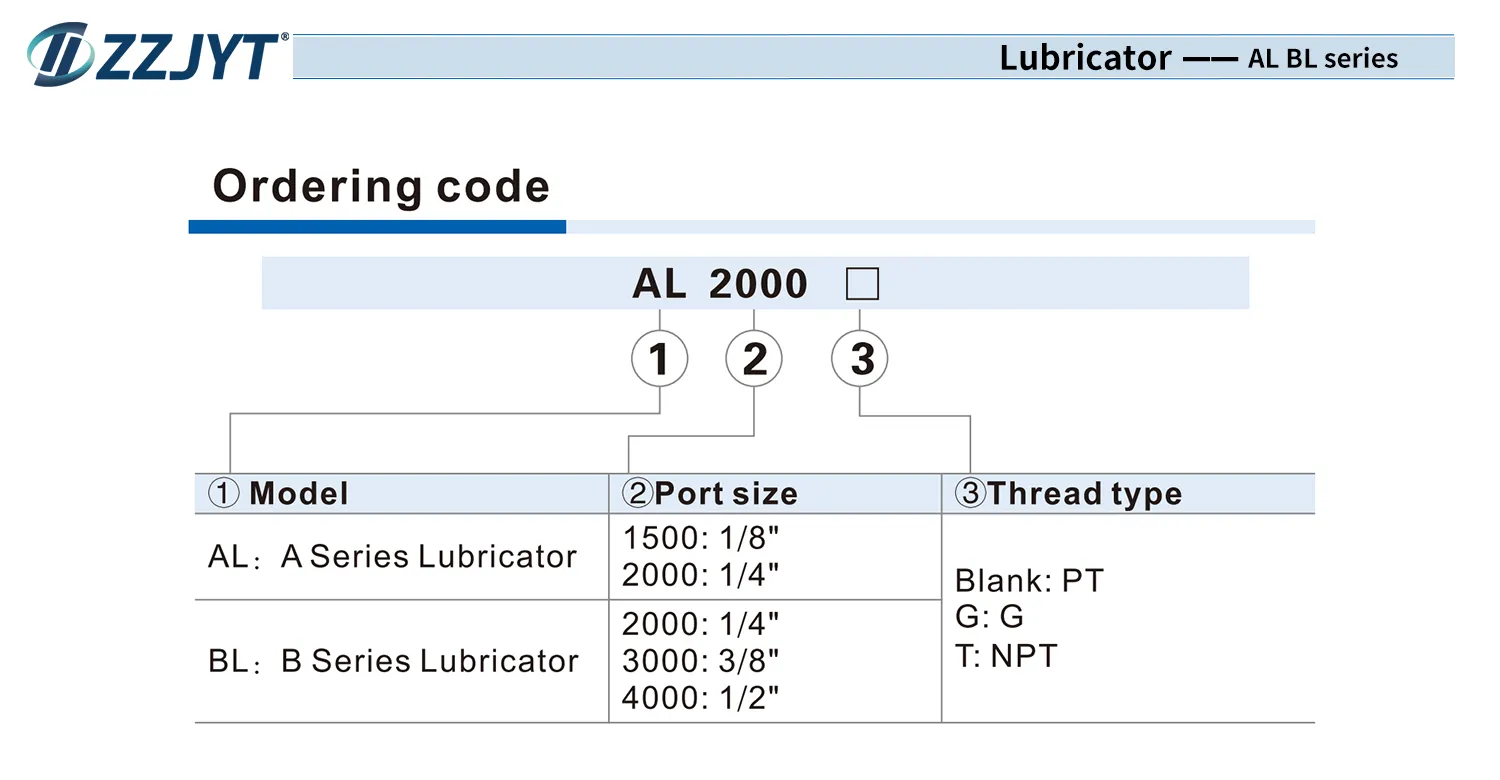Viewport: 1500px width, 780px height.
Task: Click the 1500: 1/8" port size entry
Action: [x=700, y=538]
